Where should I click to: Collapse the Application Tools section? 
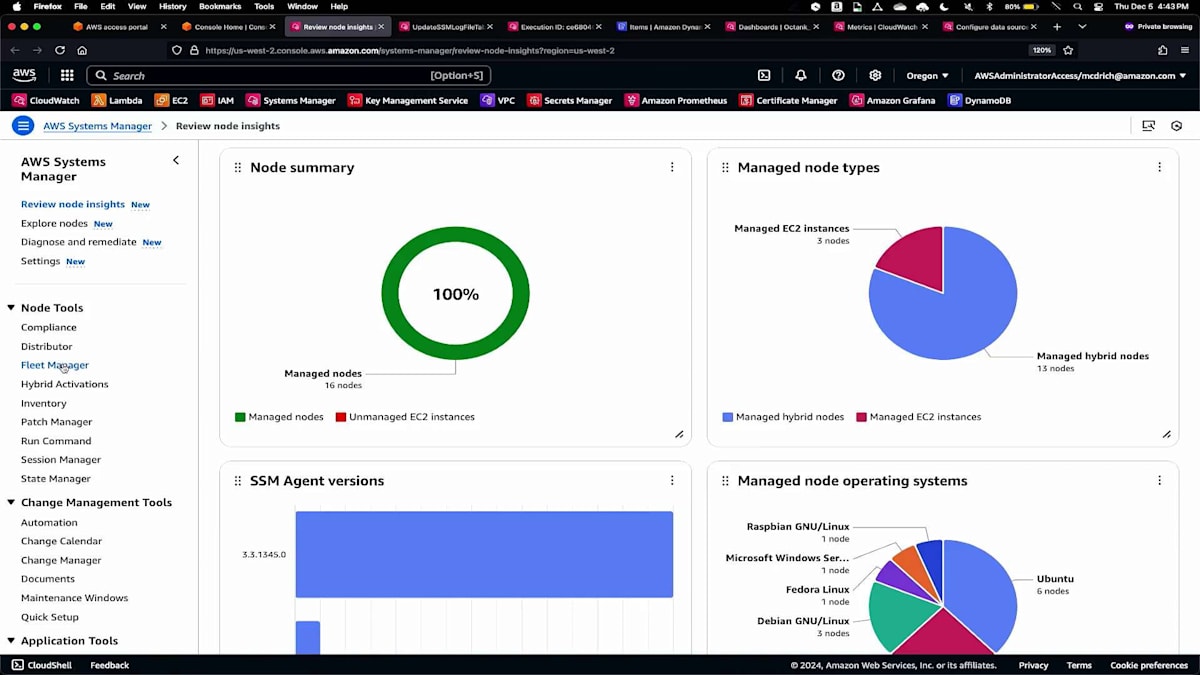11,641
